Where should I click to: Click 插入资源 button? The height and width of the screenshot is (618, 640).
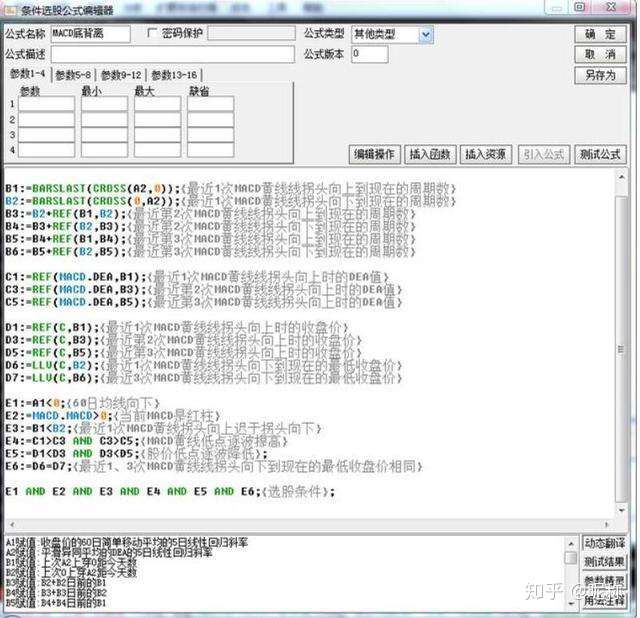pyautogui.click(x=486, y=154)
